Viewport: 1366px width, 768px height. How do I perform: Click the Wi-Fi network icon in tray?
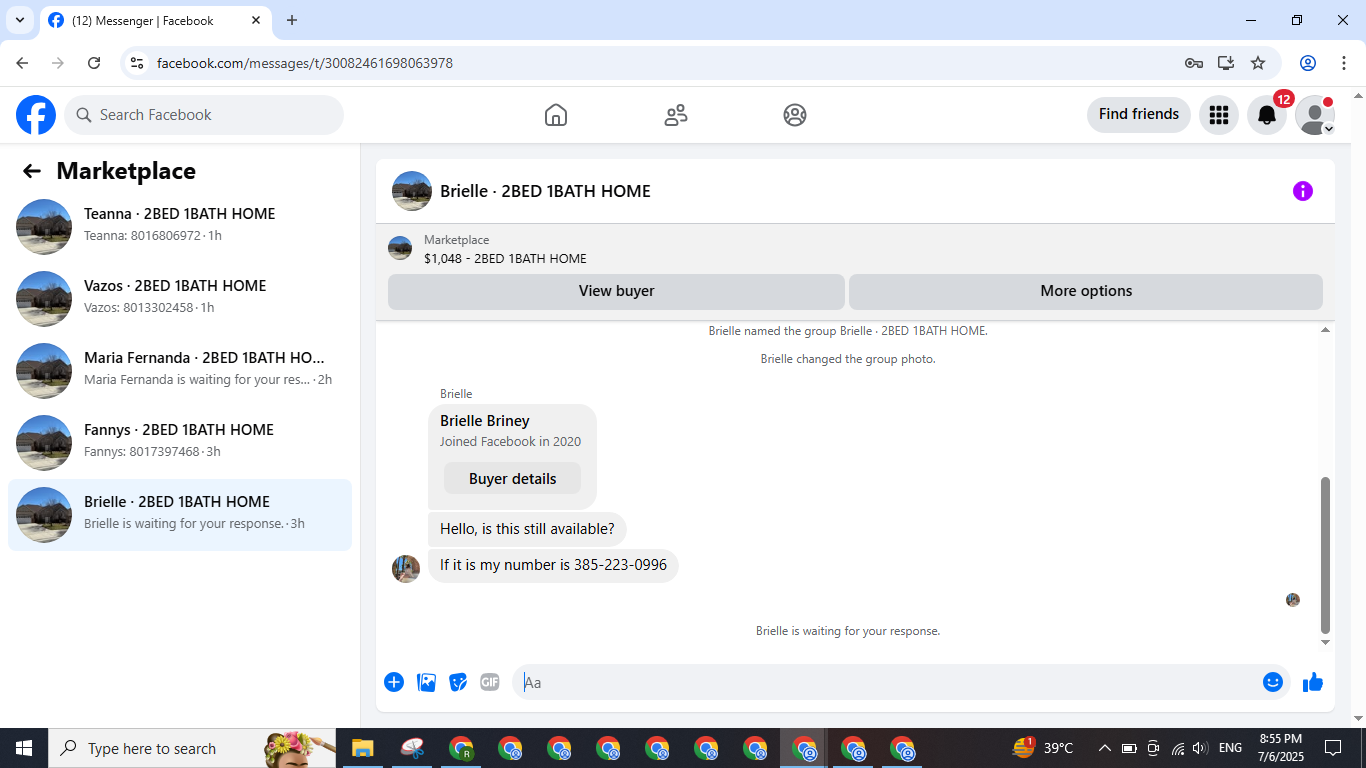click(x=1177, y=748)
